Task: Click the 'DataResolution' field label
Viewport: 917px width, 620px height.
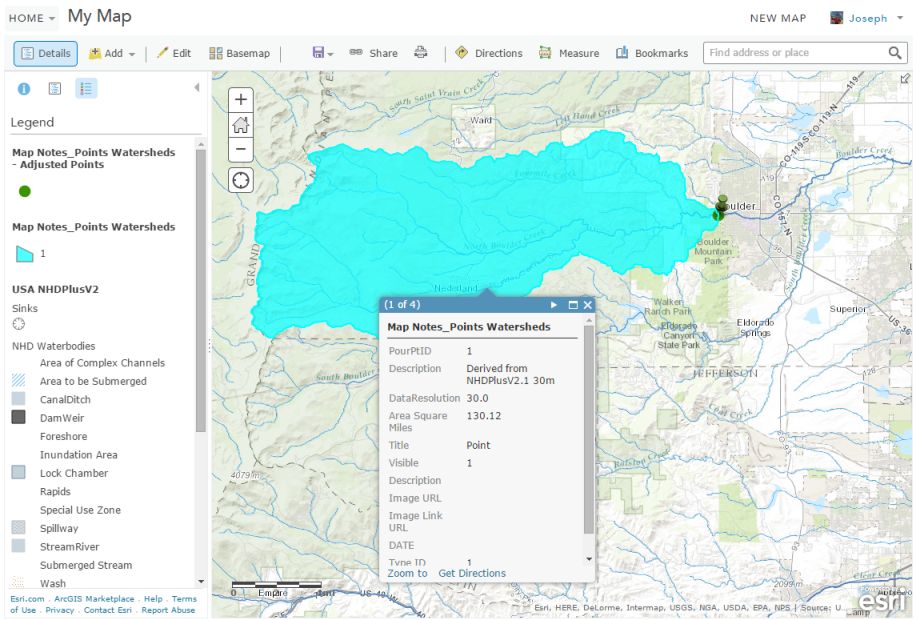Action: (x=425, y=398)
